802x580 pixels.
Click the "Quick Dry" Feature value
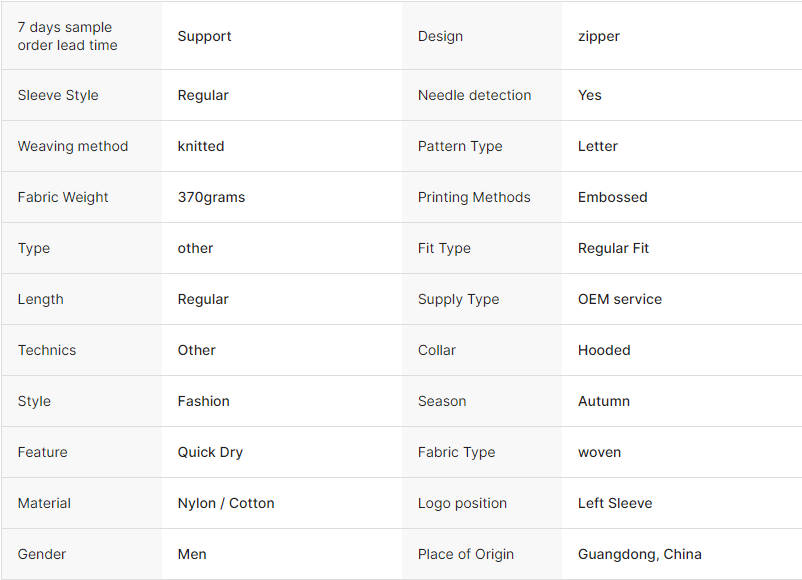tap(210, 452)
